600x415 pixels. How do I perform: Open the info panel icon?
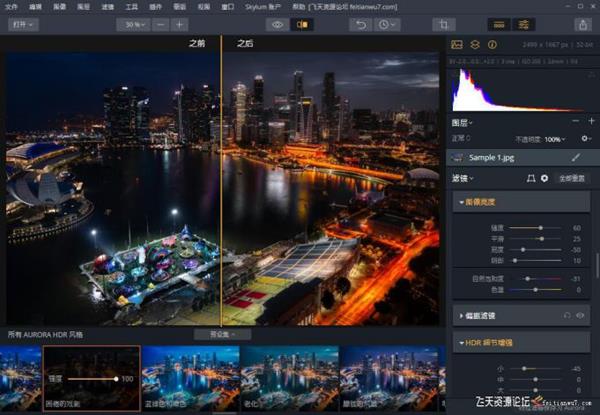click(492, 45)
